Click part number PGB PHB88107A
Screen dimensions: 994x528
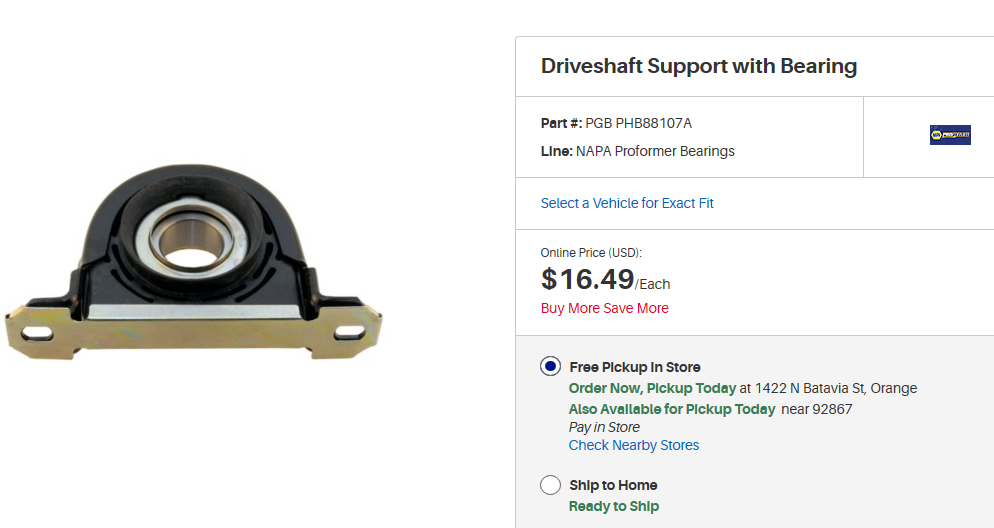638,123
